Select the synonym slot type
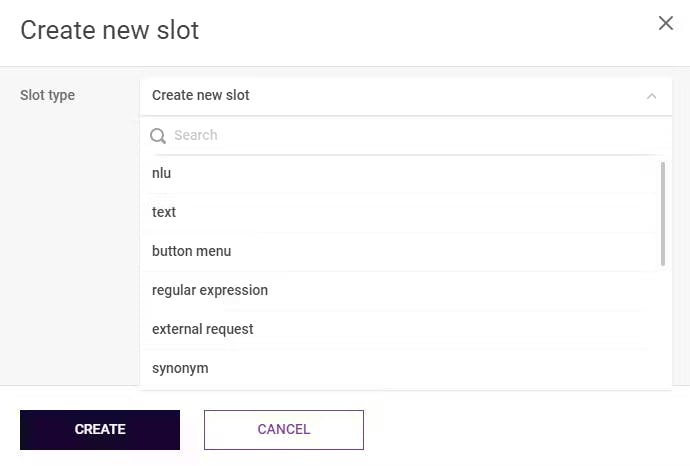Image resolution: width=690 pixels, height=466 pixels. pos(180,368)
